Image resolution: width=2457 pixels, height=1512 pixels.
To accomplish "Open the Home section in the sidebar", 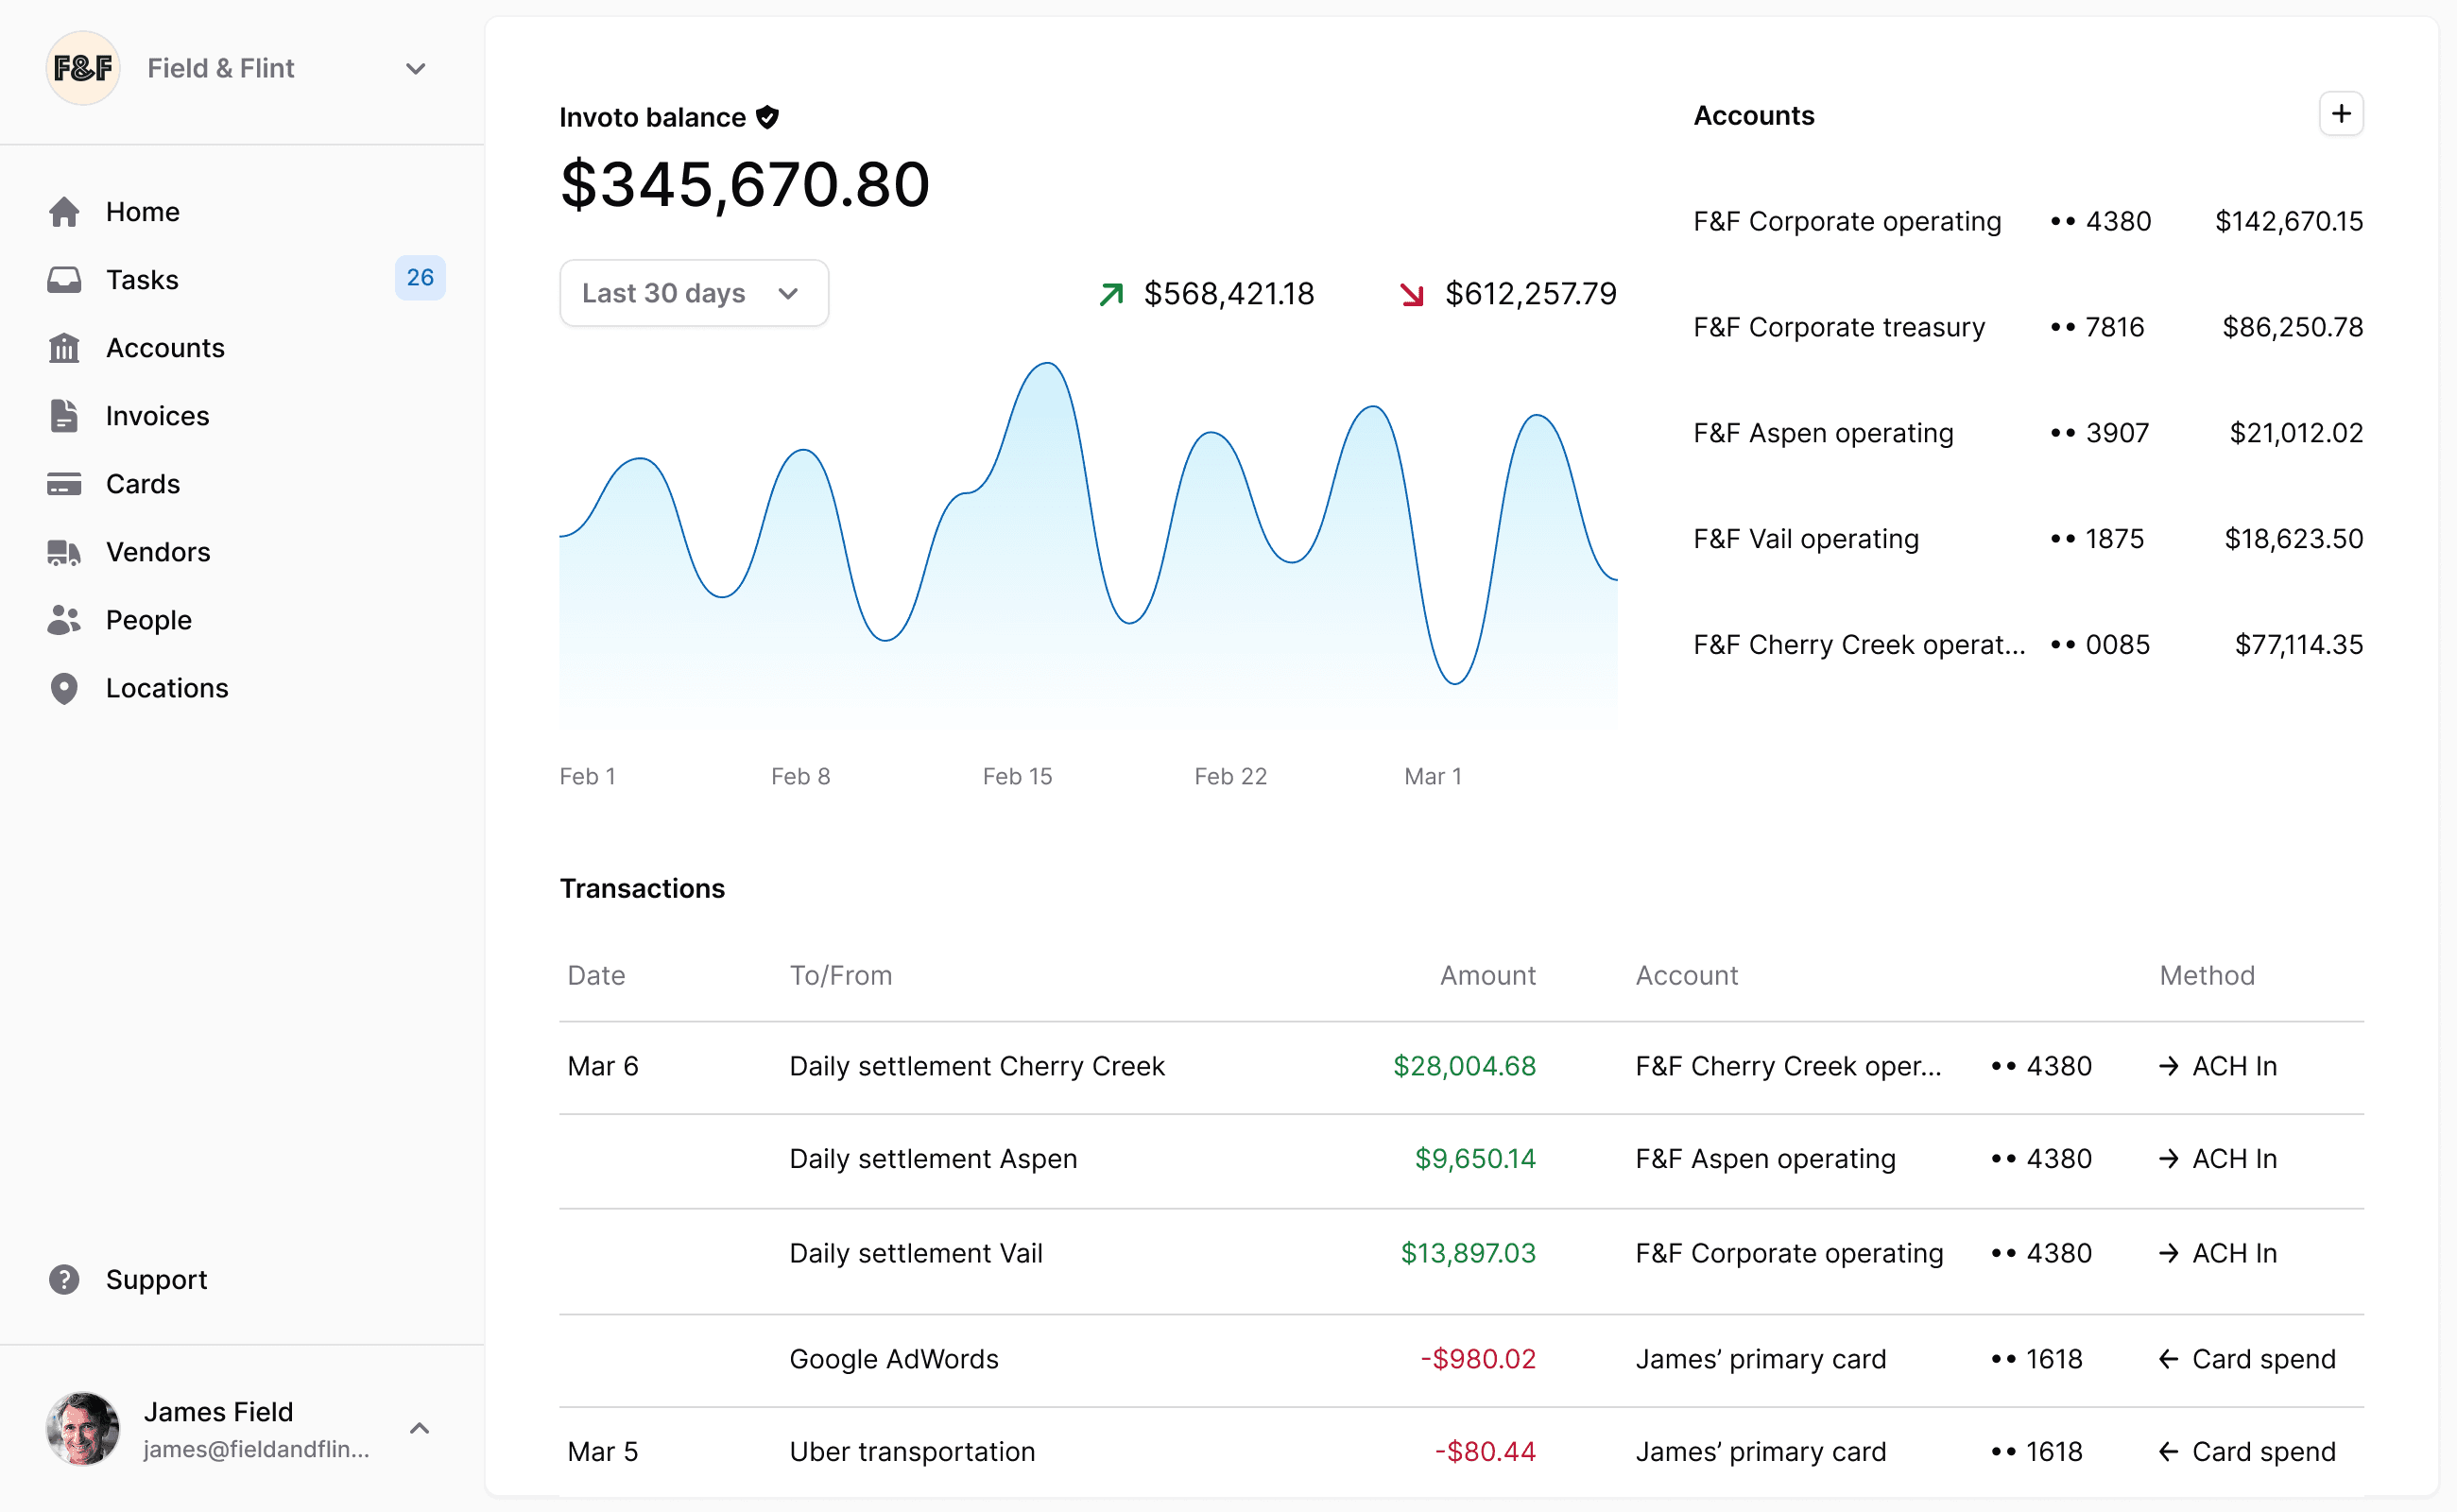I will pyautogui.click(x=65, y=211).
